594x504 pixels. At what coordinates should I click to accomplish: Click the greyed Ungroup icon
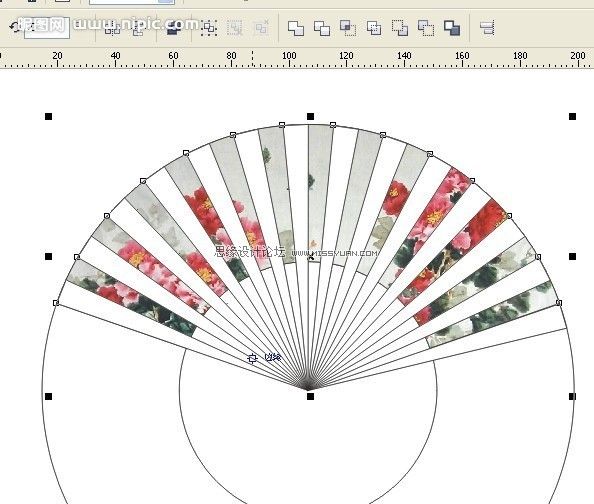(234, 28)
